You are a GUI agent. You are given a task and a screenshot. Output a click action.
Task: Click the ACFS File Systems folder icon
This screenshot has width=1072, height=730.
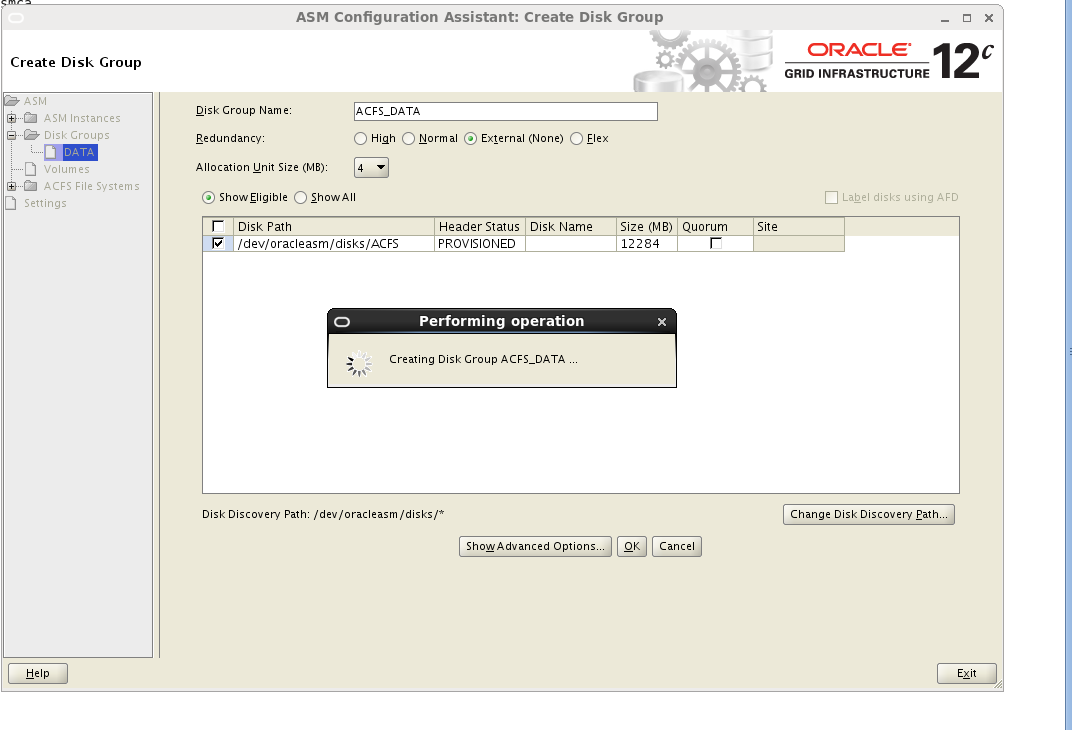[31, 186]
